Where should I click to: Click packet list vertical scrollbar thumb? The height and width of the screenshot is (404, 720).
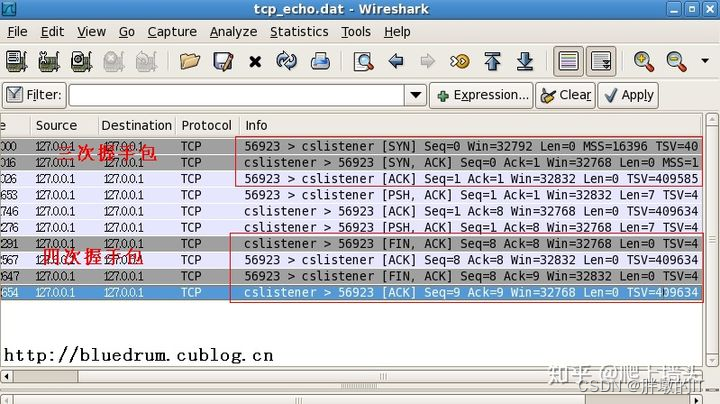point(712,239)
